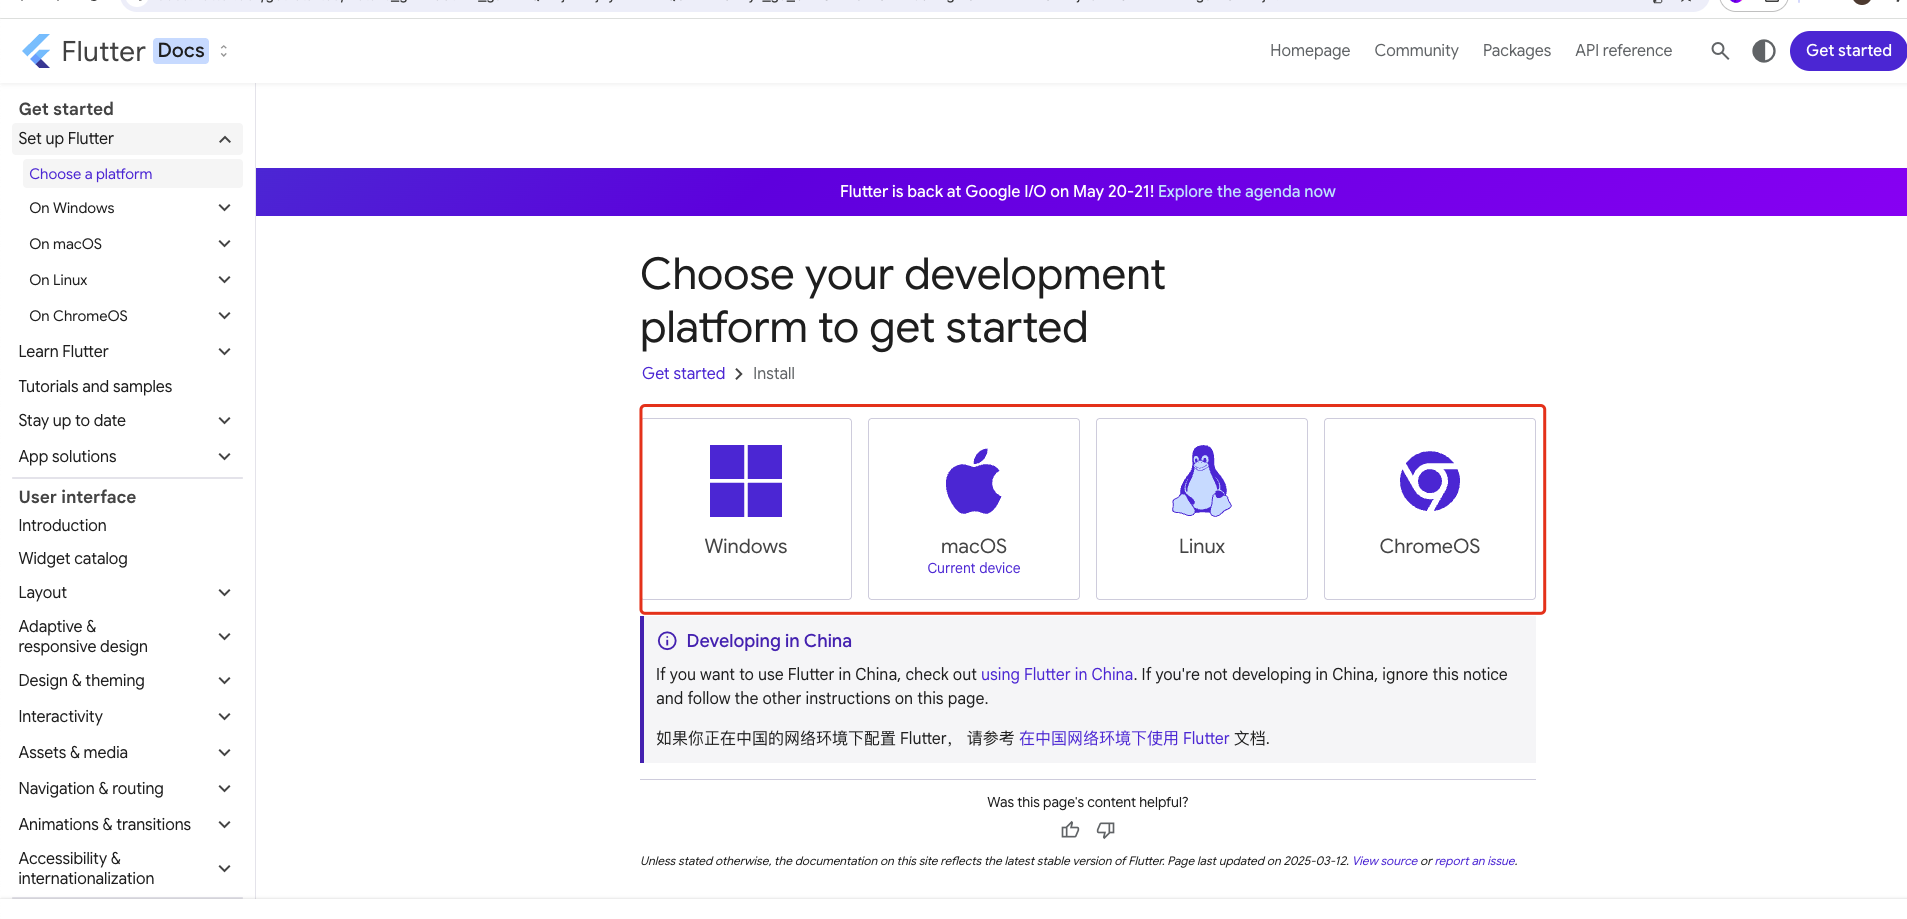
Task: Click the info icon beside Developing in China
Action: pyautogui.click(x=667, y=641)
